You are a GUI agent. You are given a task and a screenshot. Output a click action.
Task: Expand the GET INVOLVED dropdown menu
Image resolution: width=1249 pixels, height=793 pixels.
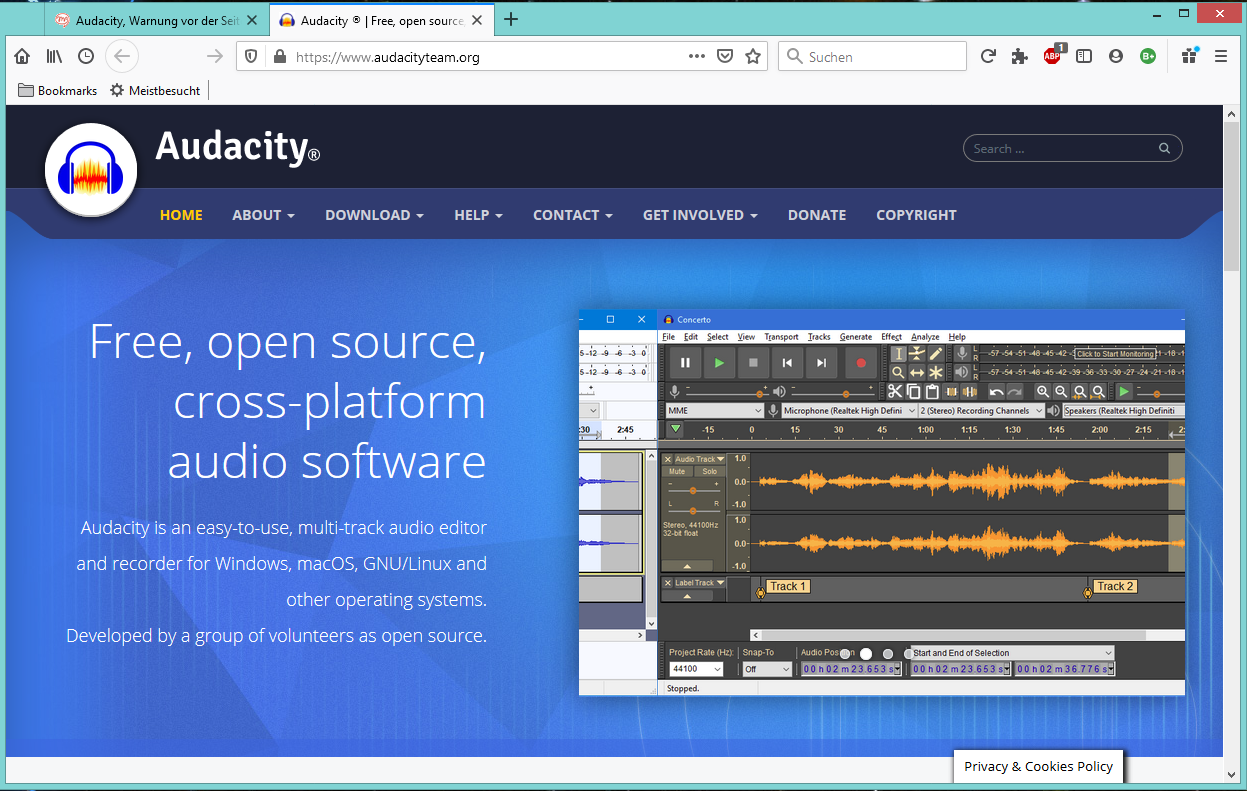tap(700, 215)
